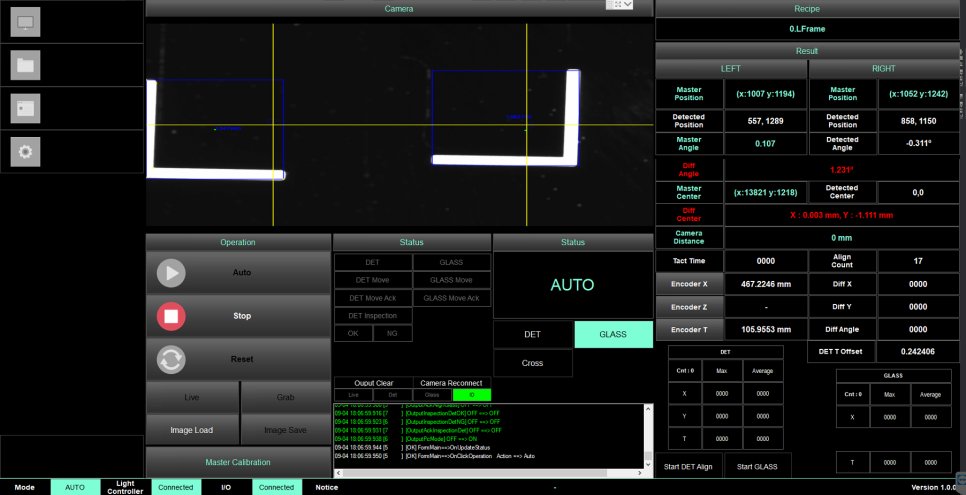The height and width of the screenshot is (495, 966).
Task: Select the LEFT result tab
Action: pyautogui.click(x=731, y=69)
